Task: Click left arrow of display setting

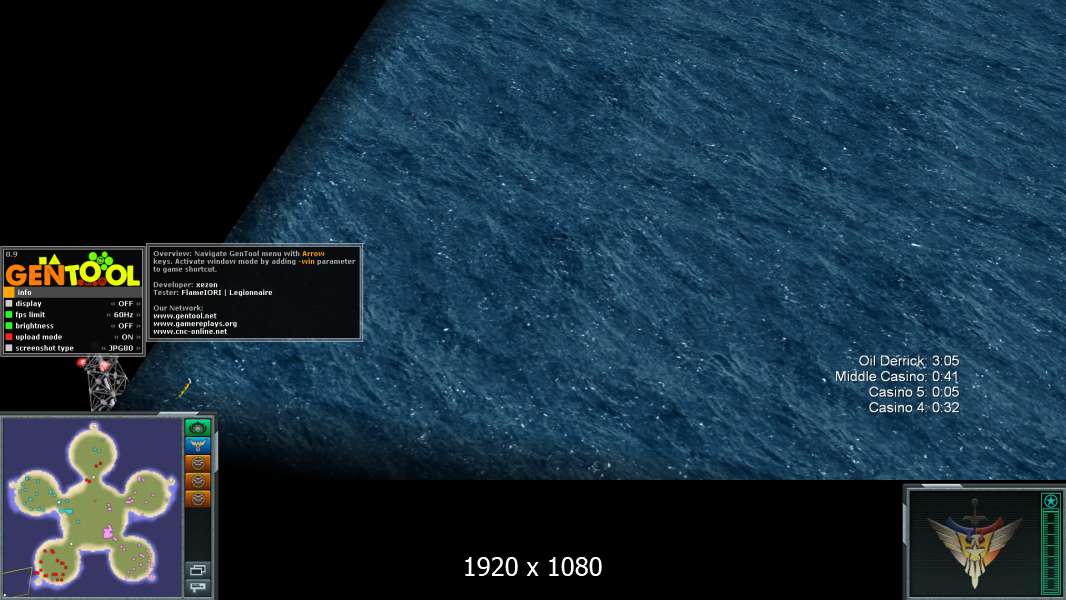Action: (x=113, y=304)
